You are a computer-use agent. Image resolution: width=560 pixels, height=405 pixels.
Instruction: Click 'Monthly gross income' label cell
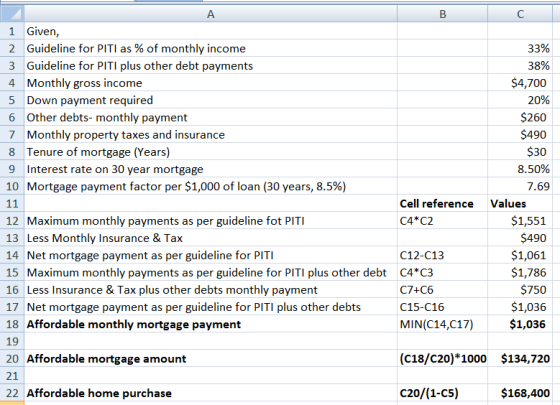211,83
